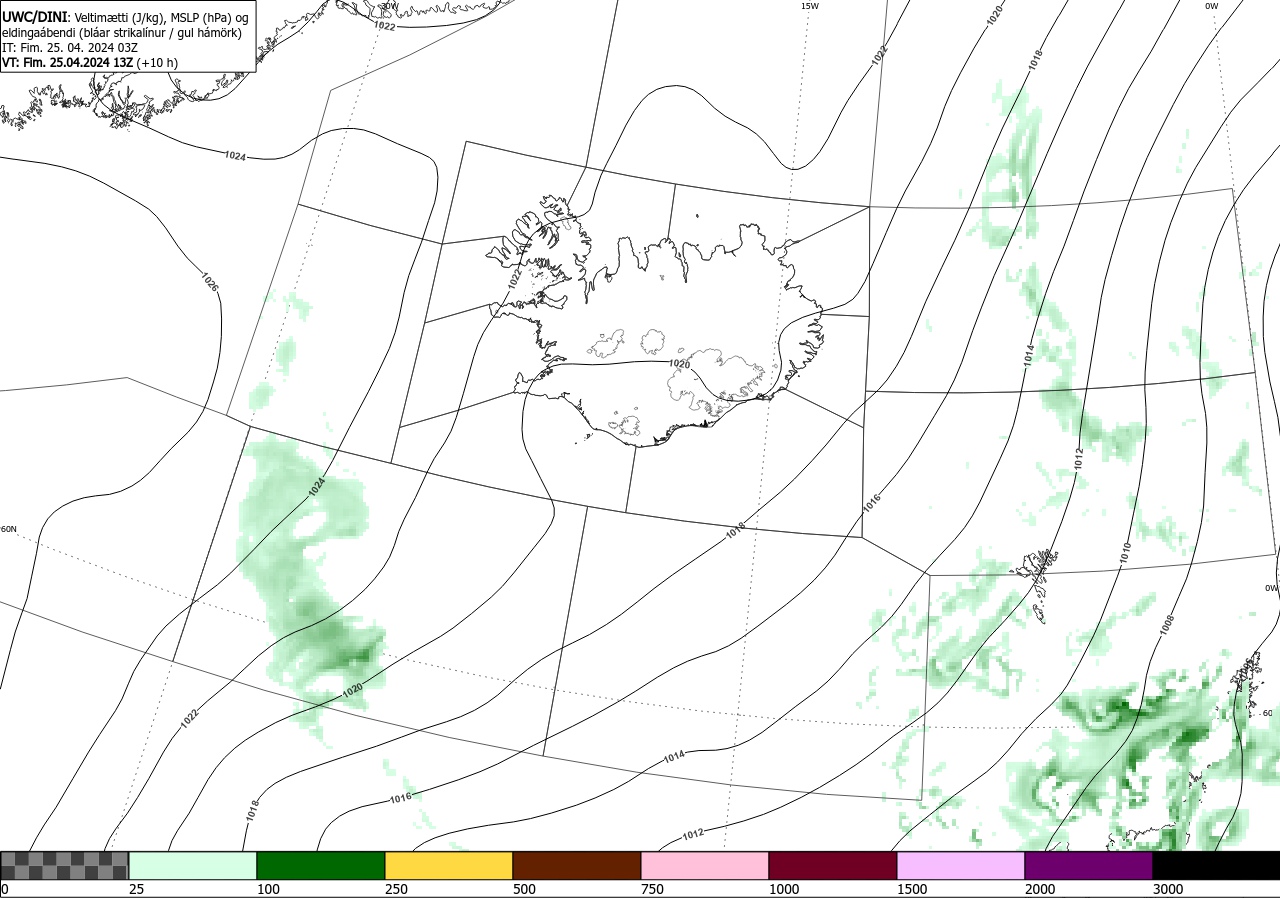Click the UWC/DINI title text

click(x=34, y=17)
